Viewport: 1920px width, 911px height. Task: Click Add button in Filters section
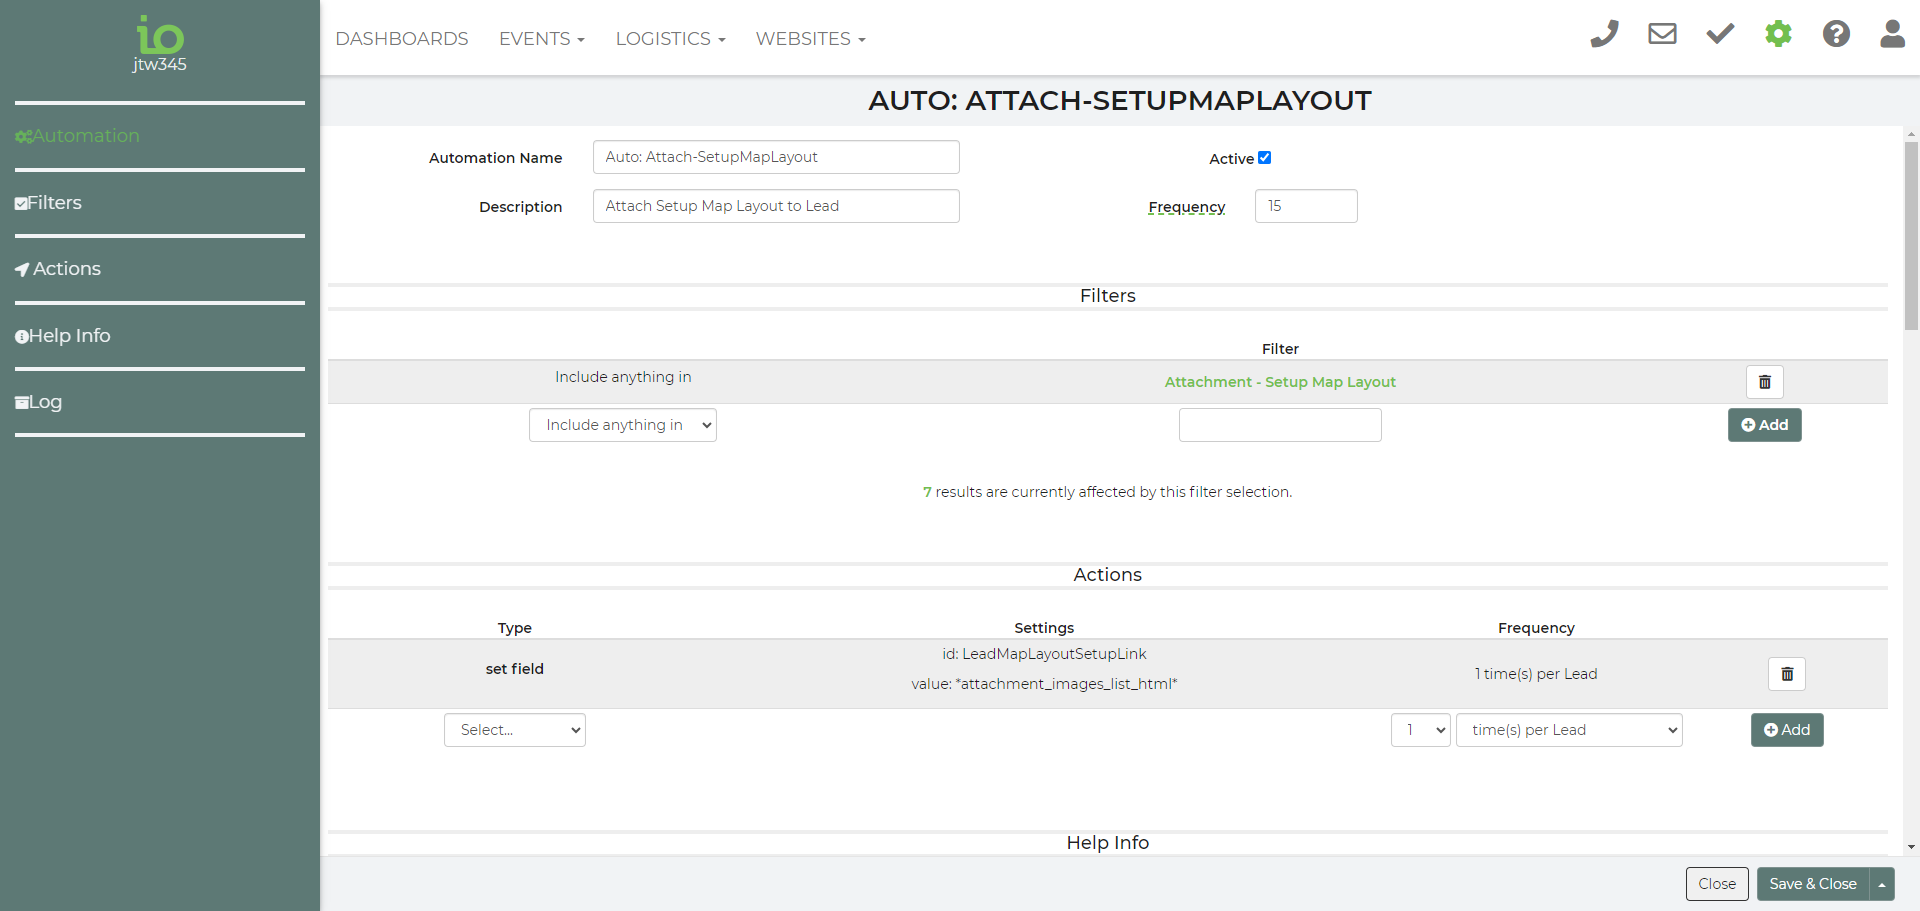point(1764,425)
